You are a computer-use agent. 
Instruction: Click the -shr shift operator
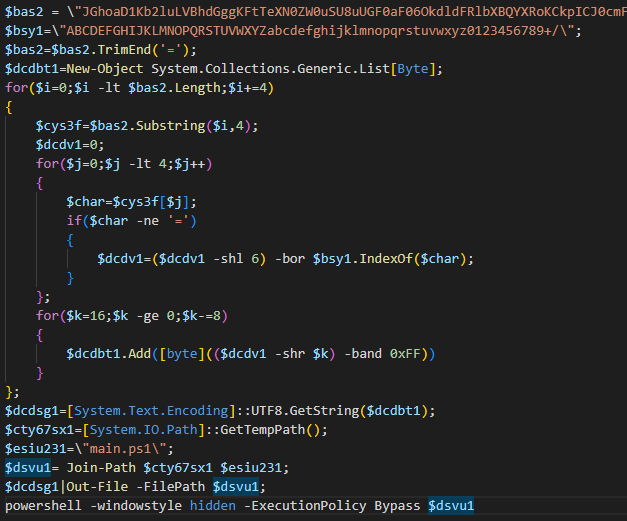click(290, 354)
